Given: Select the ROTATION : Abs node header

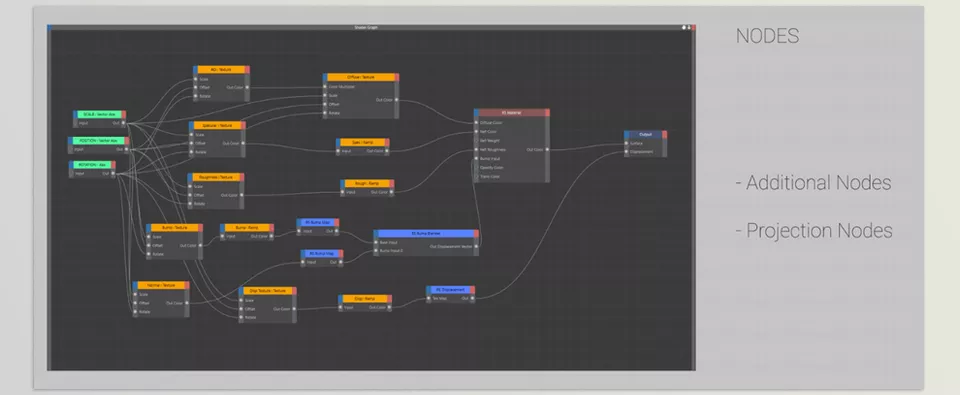Looking at the screenshot, I should 92,165.
